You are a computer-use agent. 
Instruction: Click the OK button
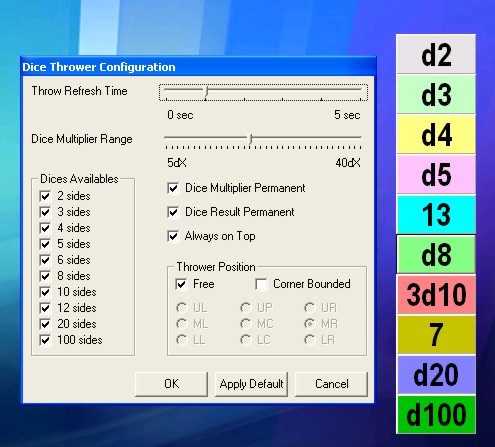click(171, 384)
